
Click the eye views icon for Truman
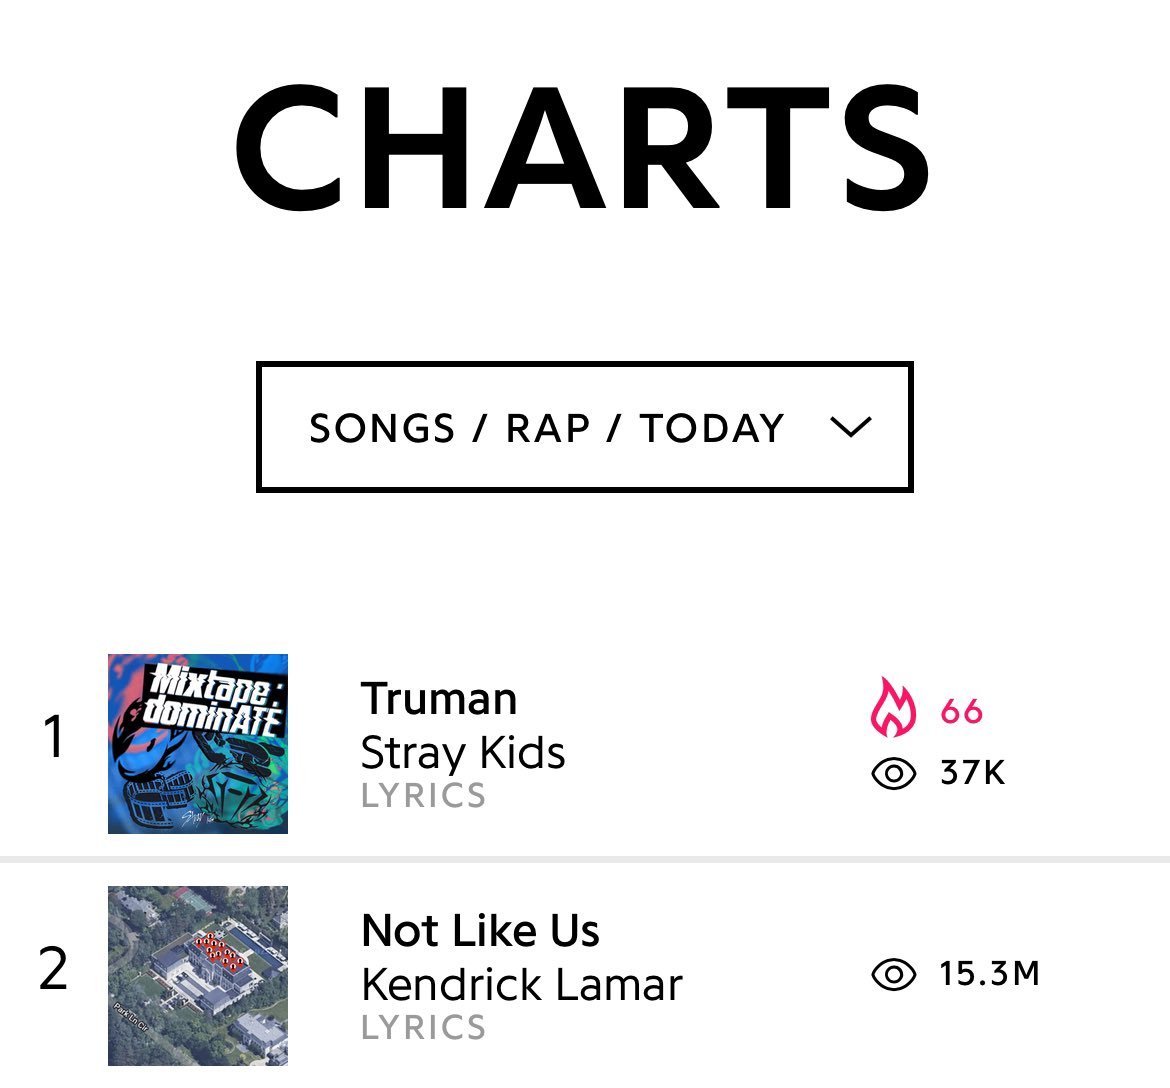(893, 773)
